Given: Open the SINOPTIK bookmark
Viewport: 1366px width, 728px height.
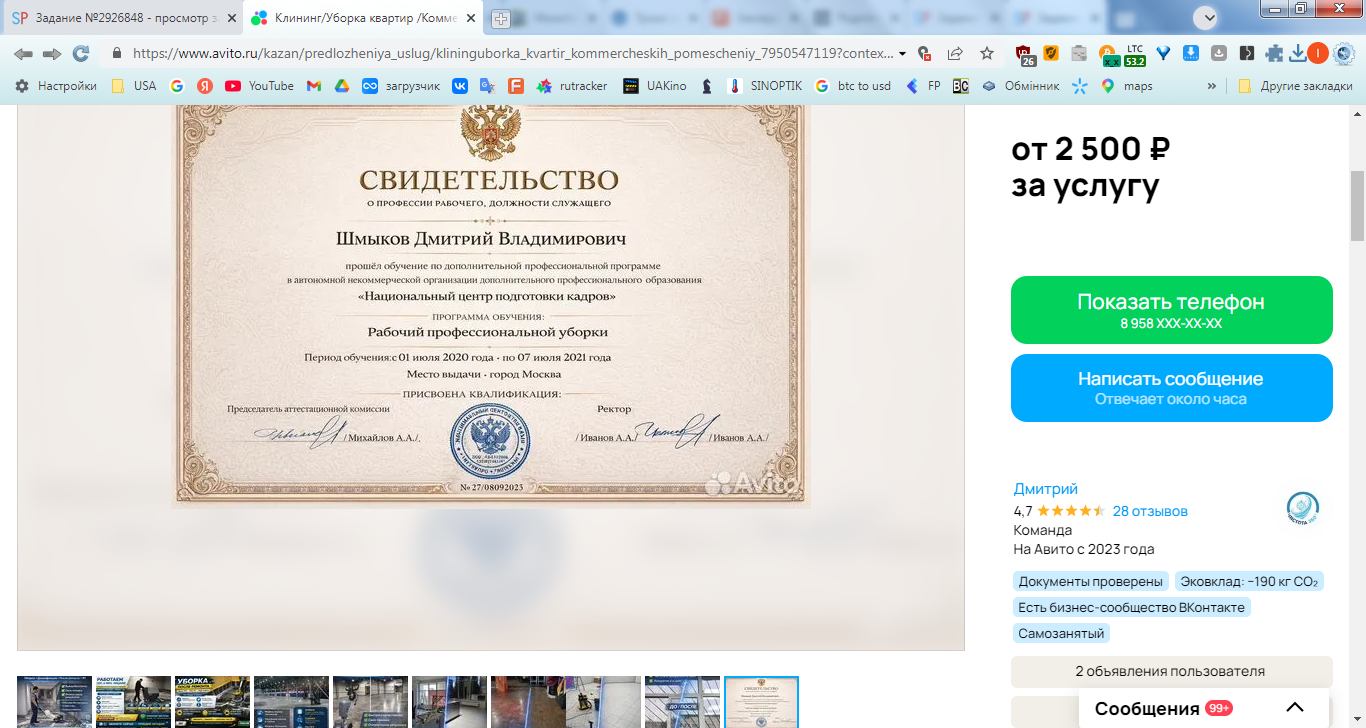Looking at the screenshot, I should [764, 86].
